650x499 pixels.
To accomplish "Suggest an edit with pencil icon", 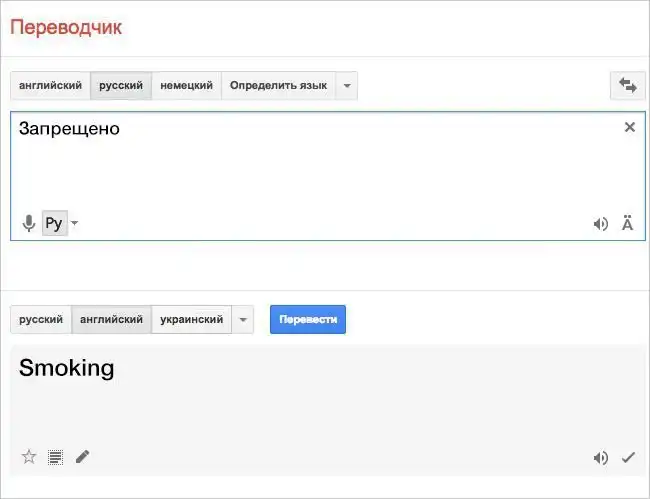I will pos(83,457).
